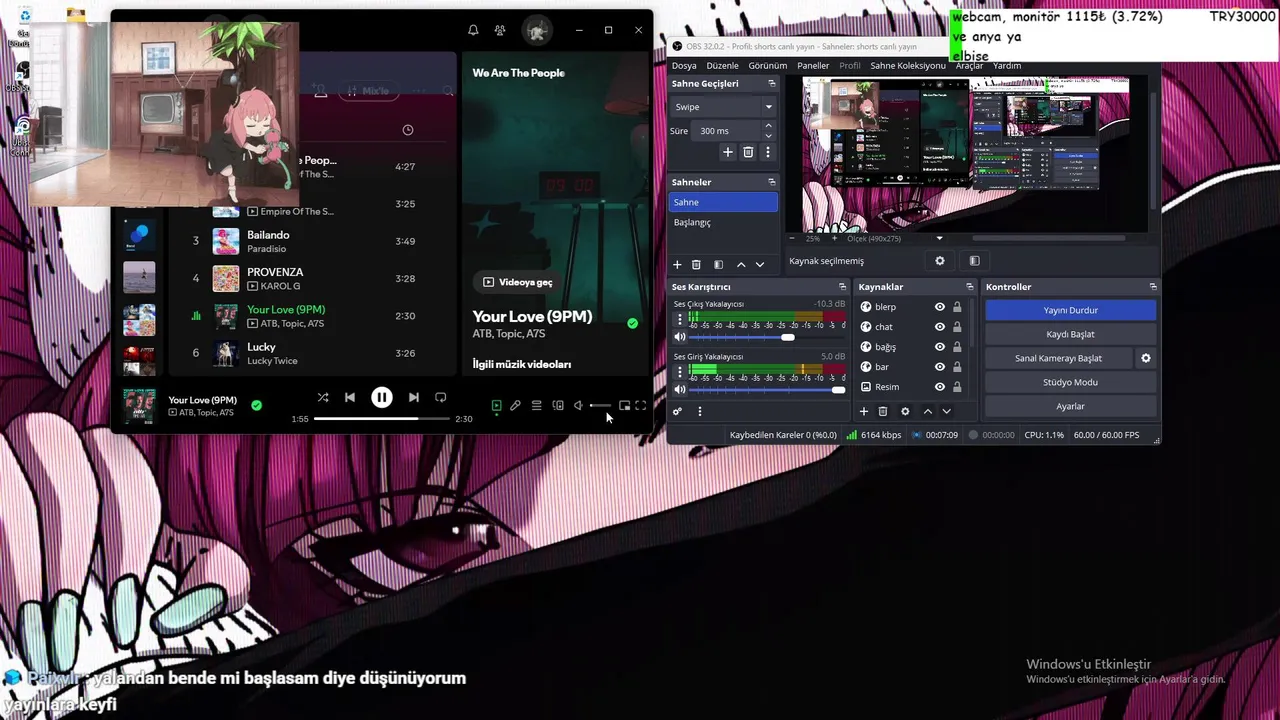Unlock the chat source
The height and width of the screenshot is (720, 1280).
pos(957,327)
